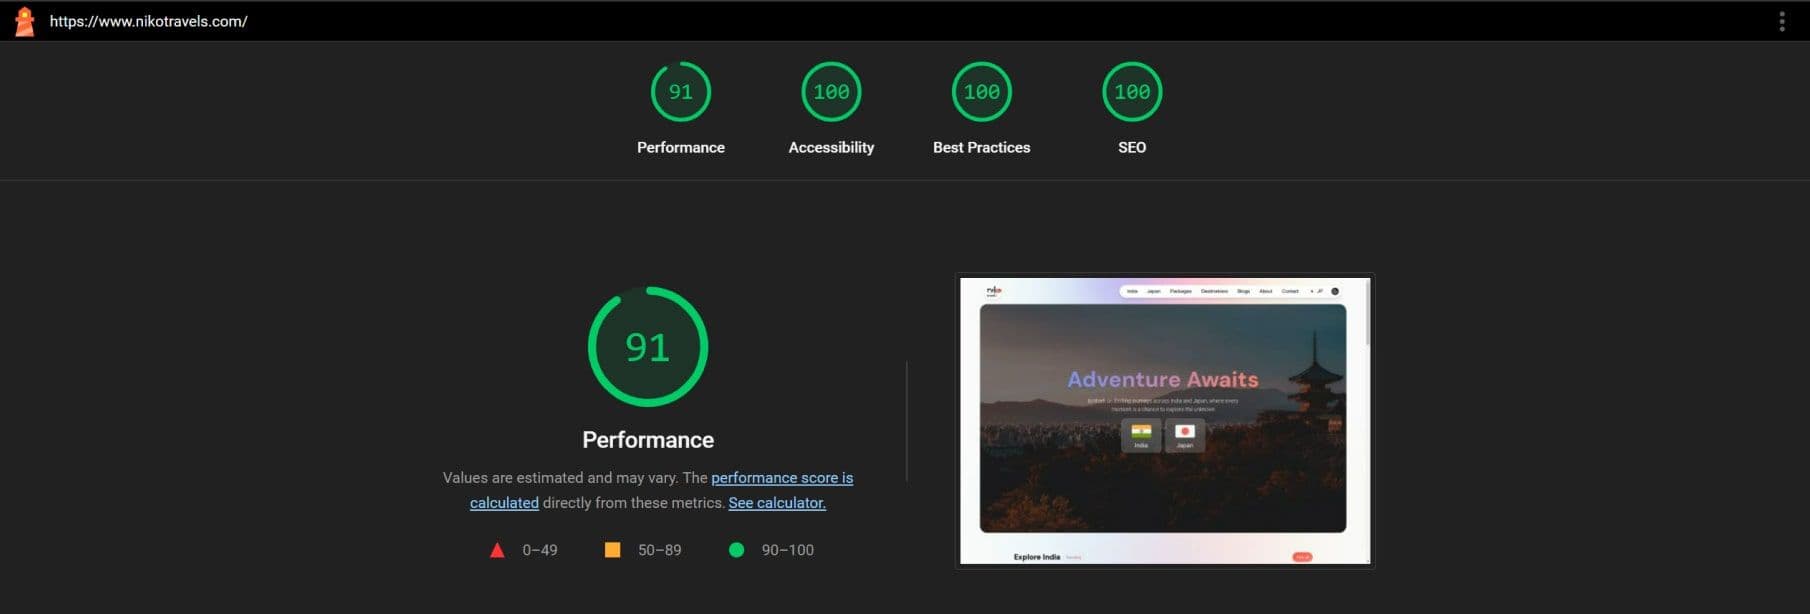Click the Japan flag in page preview

[x=1185, y=433]
